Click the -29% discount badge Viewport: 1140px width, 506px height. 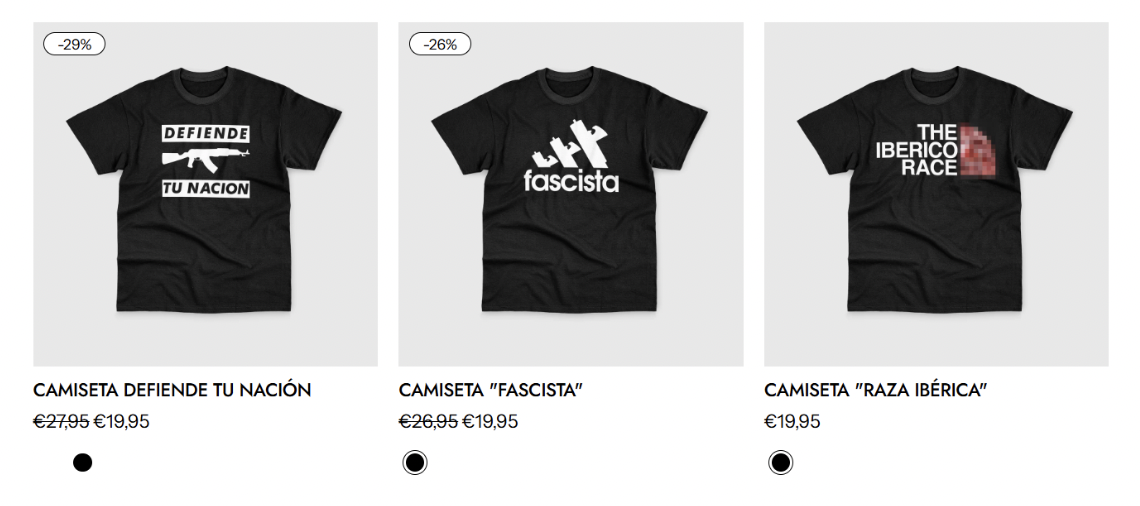74,44
